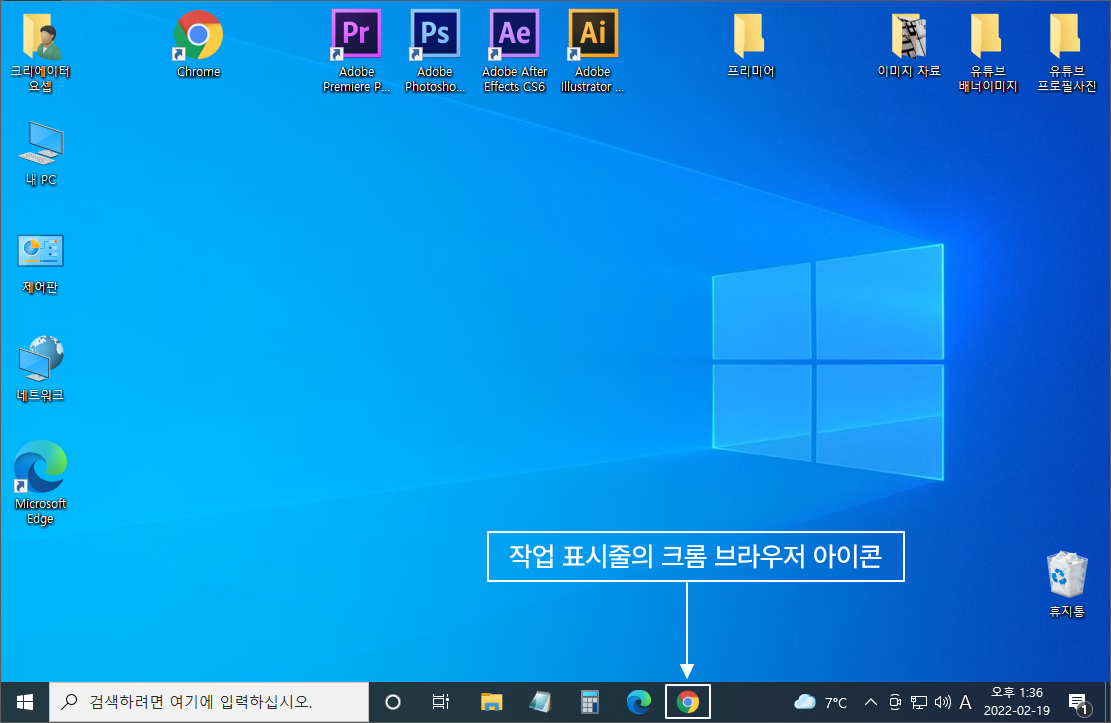Open Calculator from the taskbar
The height and width of the screenshot is (723, 1111).
(590, 702)
